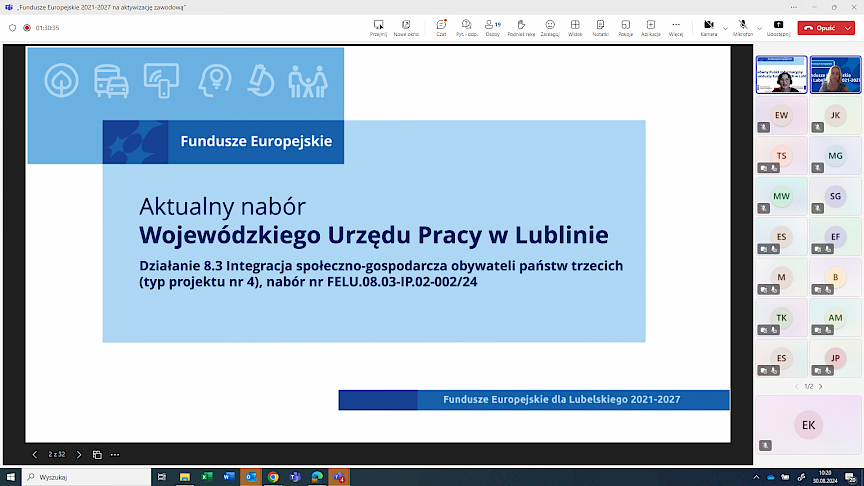Click the slide counter 2 z 32

tap(57, 455)
